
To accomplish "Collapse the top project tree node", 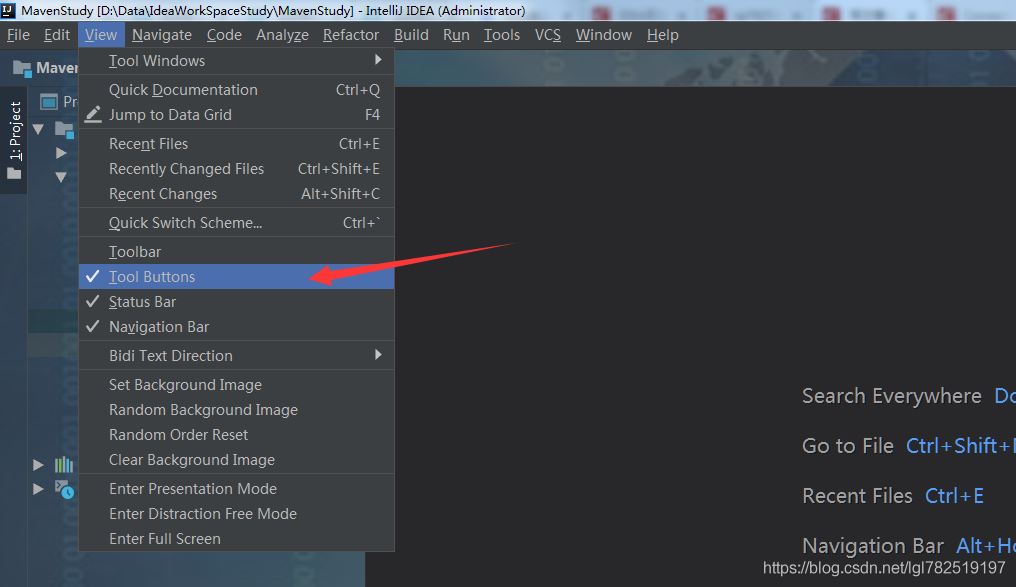I will (x=38, y=129).
